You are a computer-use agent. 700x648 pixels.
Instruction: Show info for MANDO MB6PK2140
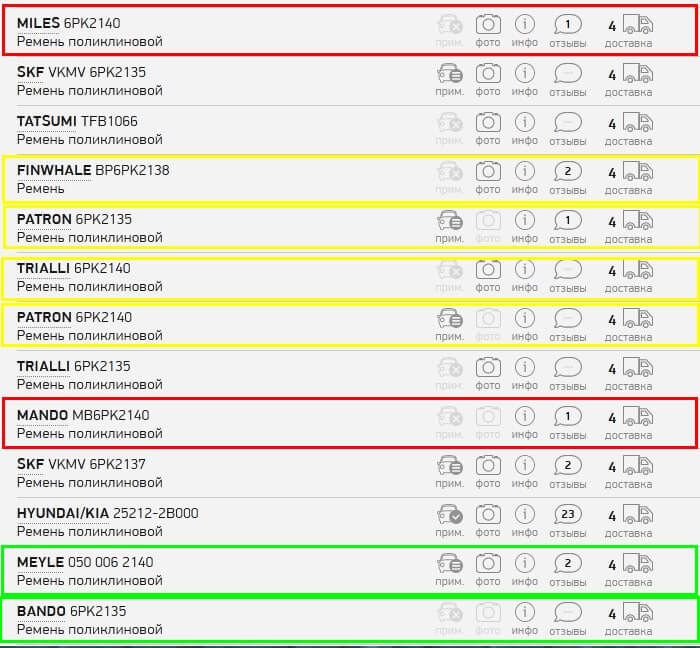click(x=525, y=421)
